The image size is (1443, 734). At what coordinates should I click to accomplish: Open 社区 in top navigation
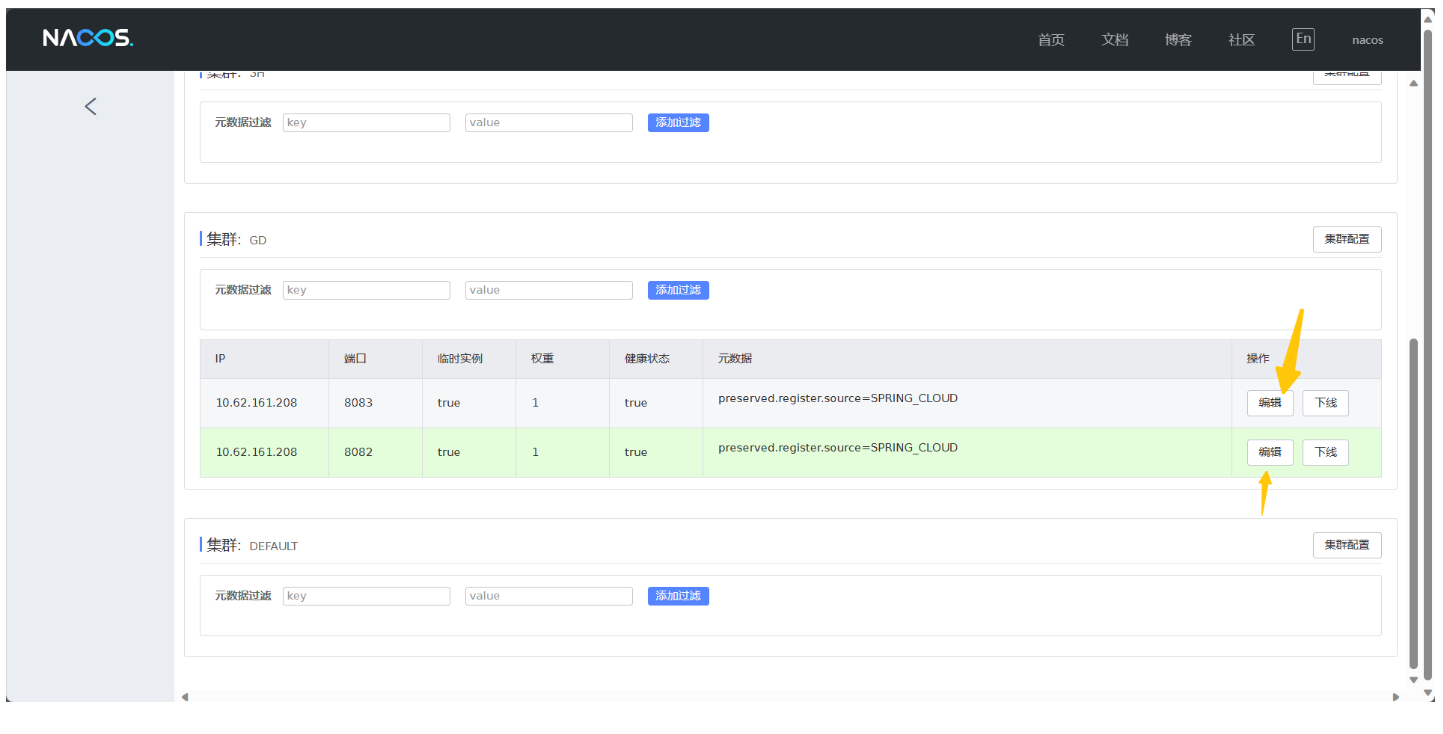point(1242,40)
